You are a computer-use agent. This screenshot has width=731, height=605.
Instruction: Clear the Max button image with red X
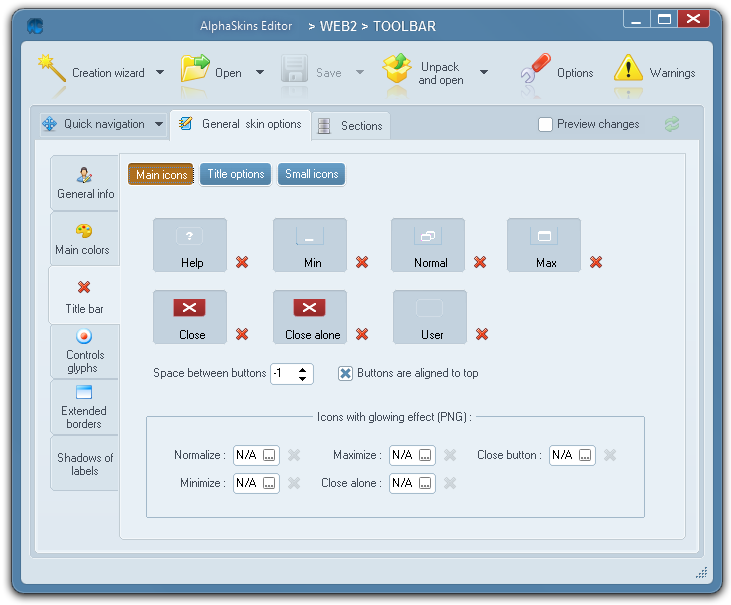tap(596, 262)
